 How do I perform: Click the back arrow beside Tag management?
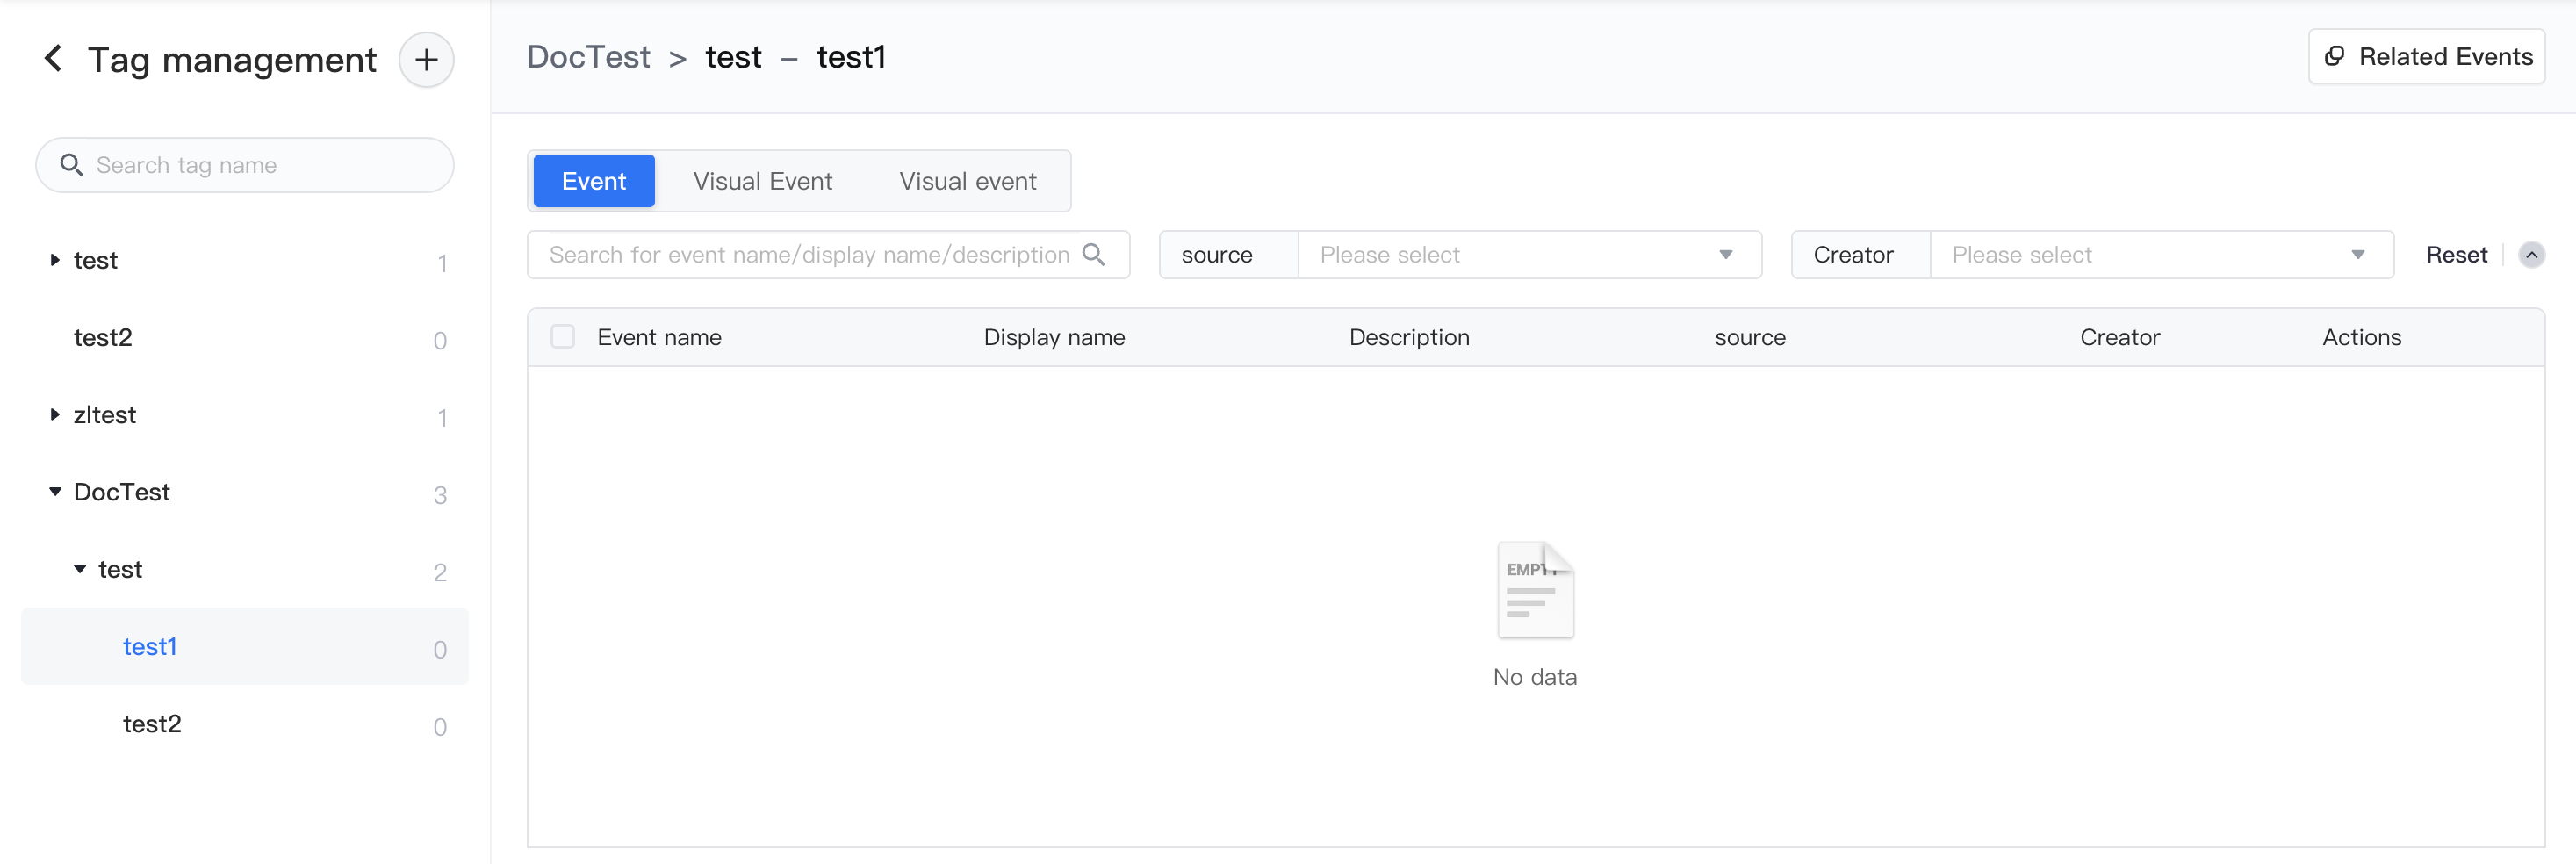54,59
